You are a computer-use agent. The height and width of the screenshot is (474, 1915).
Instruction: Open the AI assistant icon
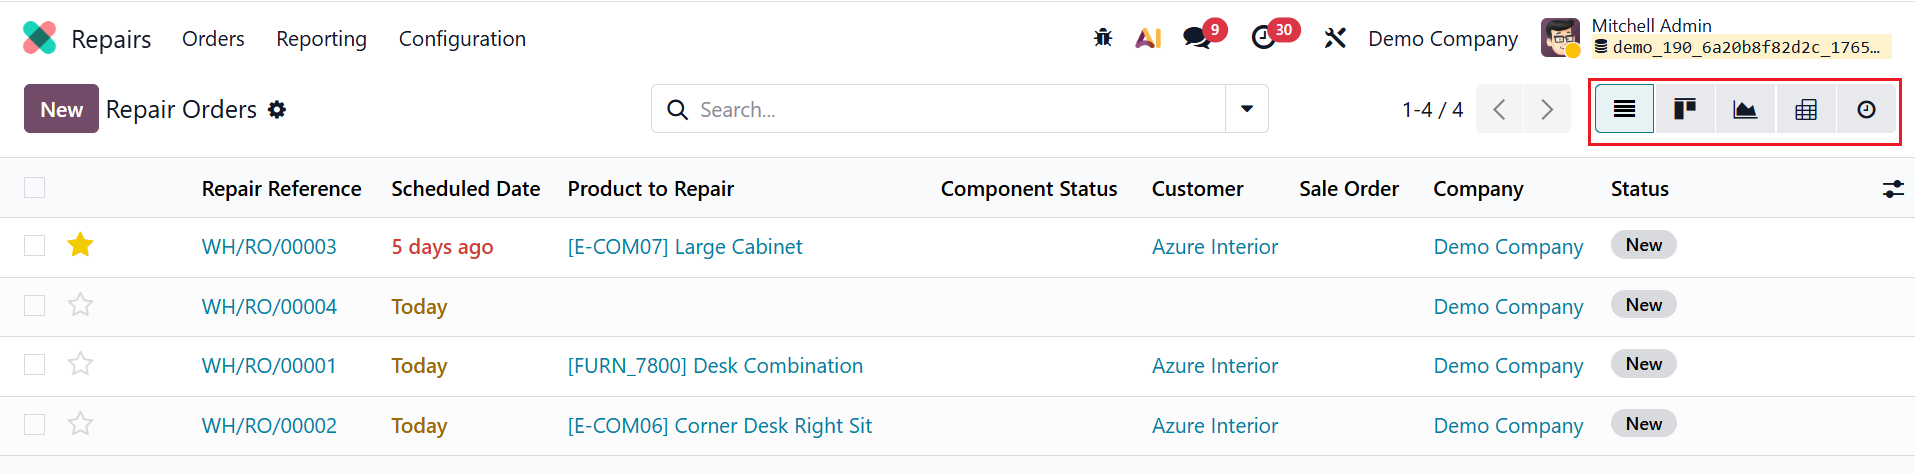click(x=1148, y=38)
